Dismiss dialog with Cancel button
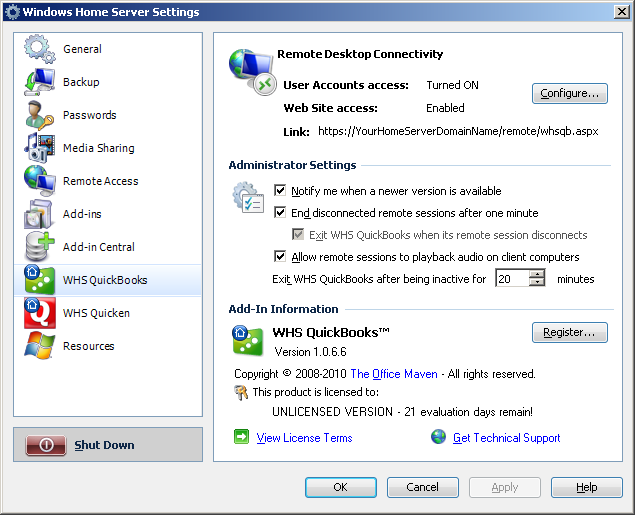635x515 pixels. pos(423,487)
